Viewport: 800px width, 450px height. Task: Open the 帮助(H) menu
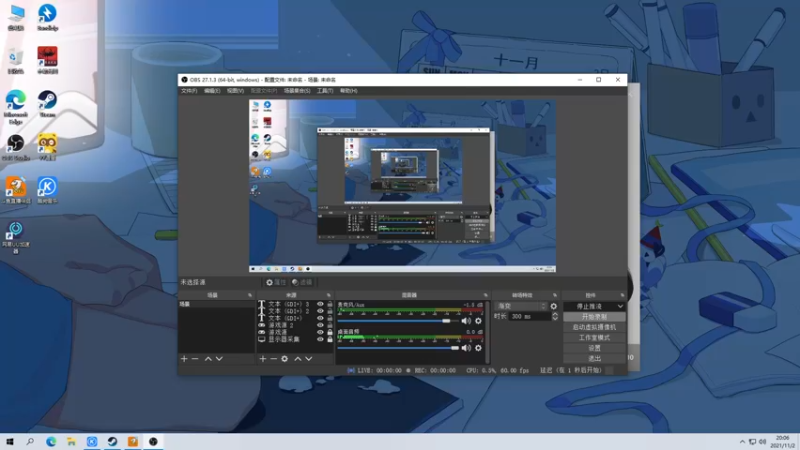[348, 90]
